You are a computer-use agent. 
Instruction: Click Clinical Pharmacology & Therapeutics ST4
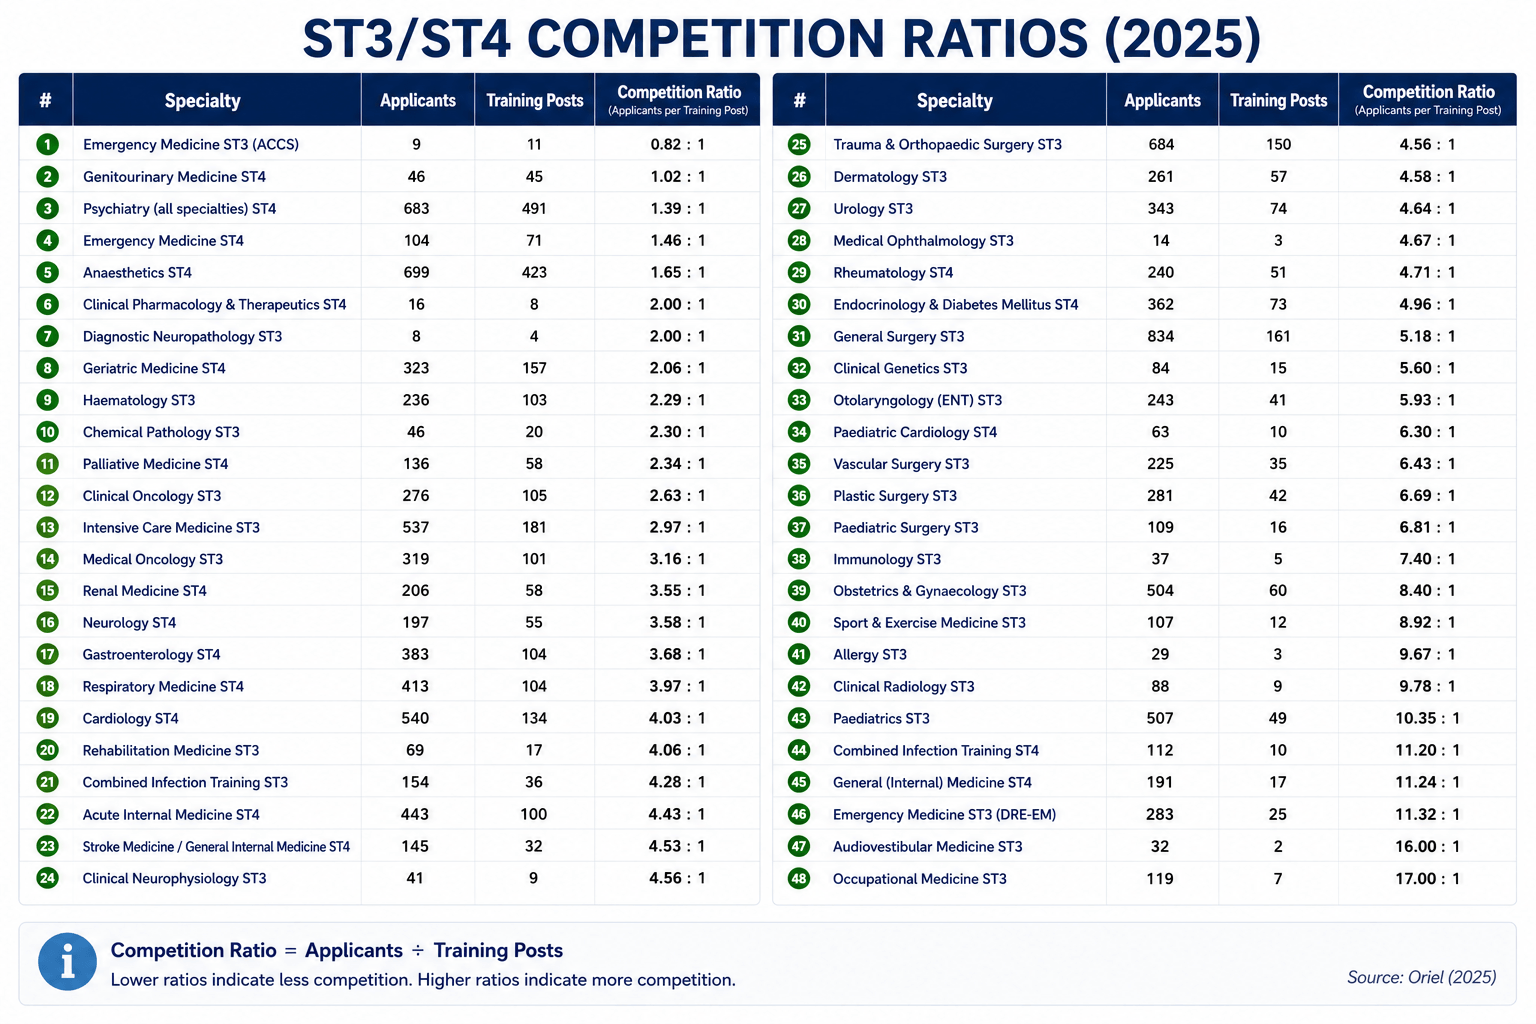click(214, 305)
